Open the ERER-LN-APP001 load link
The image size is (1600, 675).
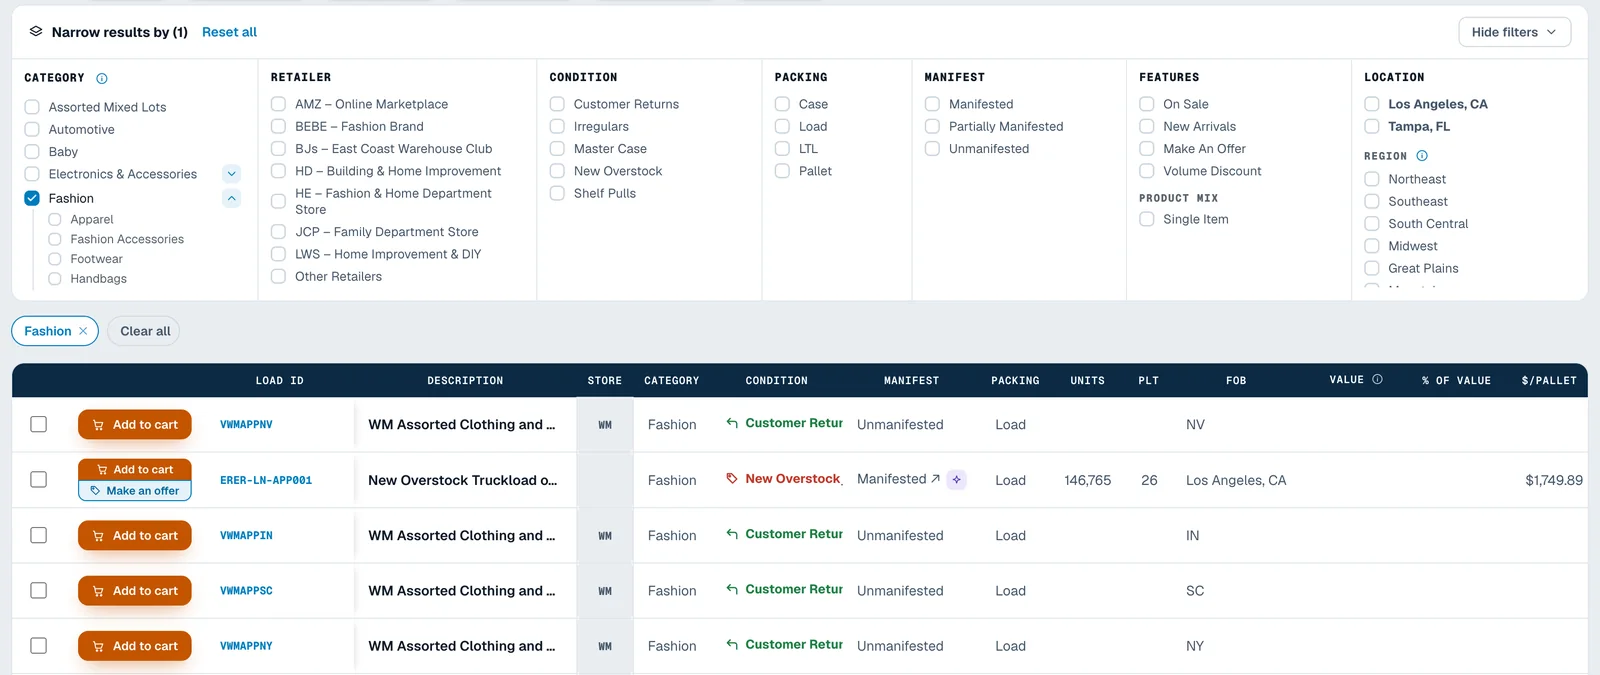tap(266, 481)
